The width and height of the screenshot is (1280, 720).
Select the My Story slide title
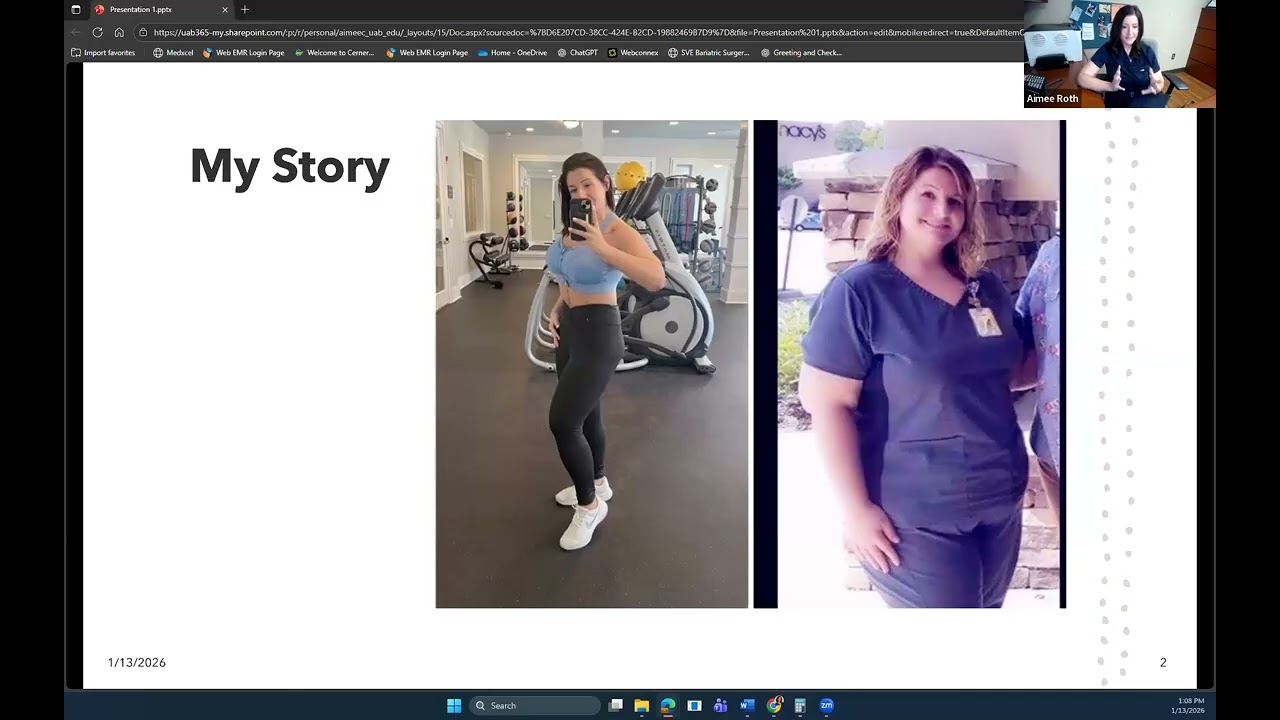pyautogui.click(x=290, y=166)
